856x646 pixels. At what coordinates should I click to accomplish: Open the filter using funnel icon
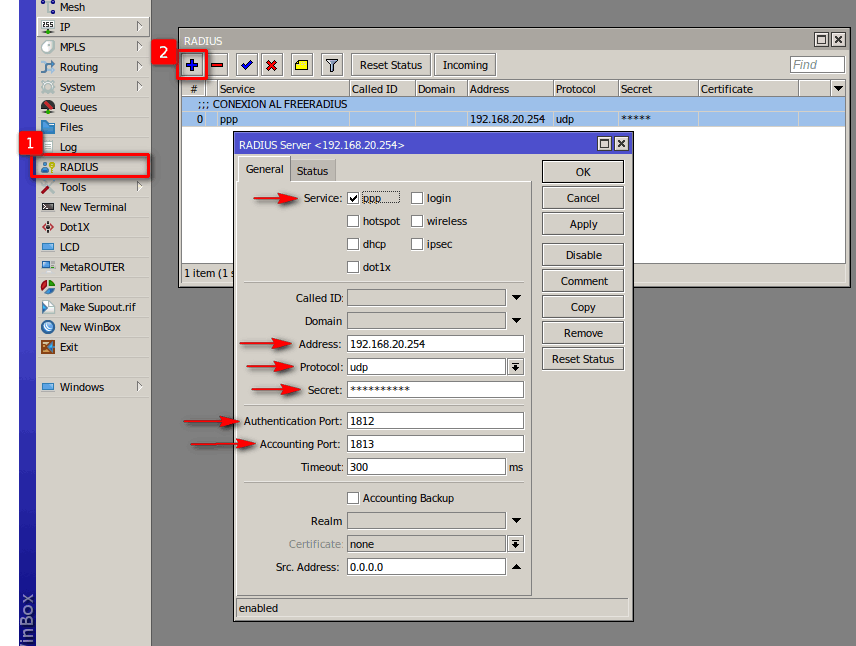click(330, 64)
